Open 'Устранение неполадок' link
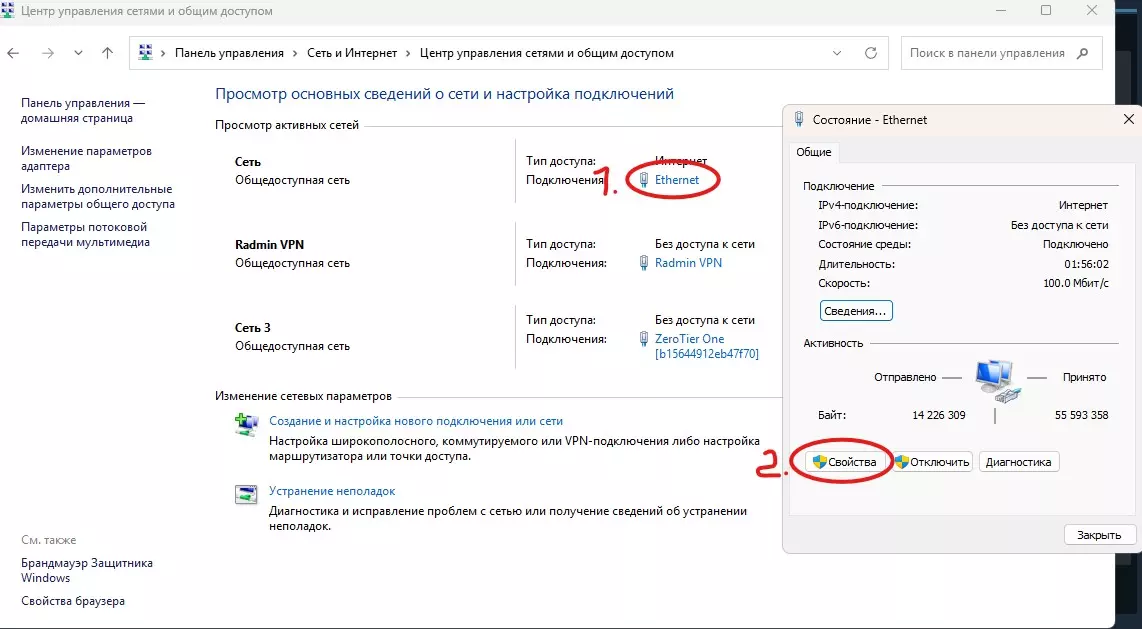 pos(332,491)
